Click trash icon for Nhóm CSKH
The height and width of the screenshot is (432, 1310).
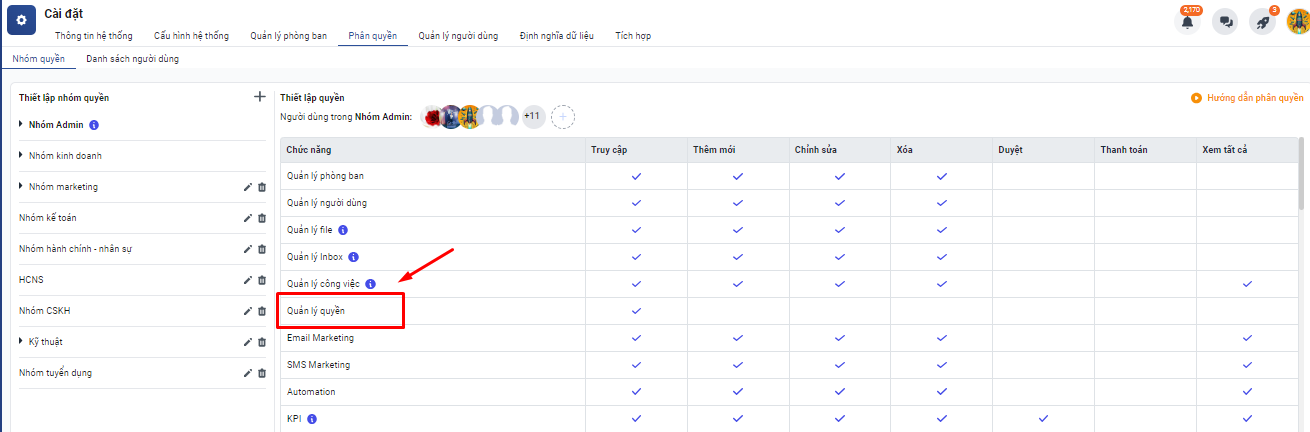[262, 311]
